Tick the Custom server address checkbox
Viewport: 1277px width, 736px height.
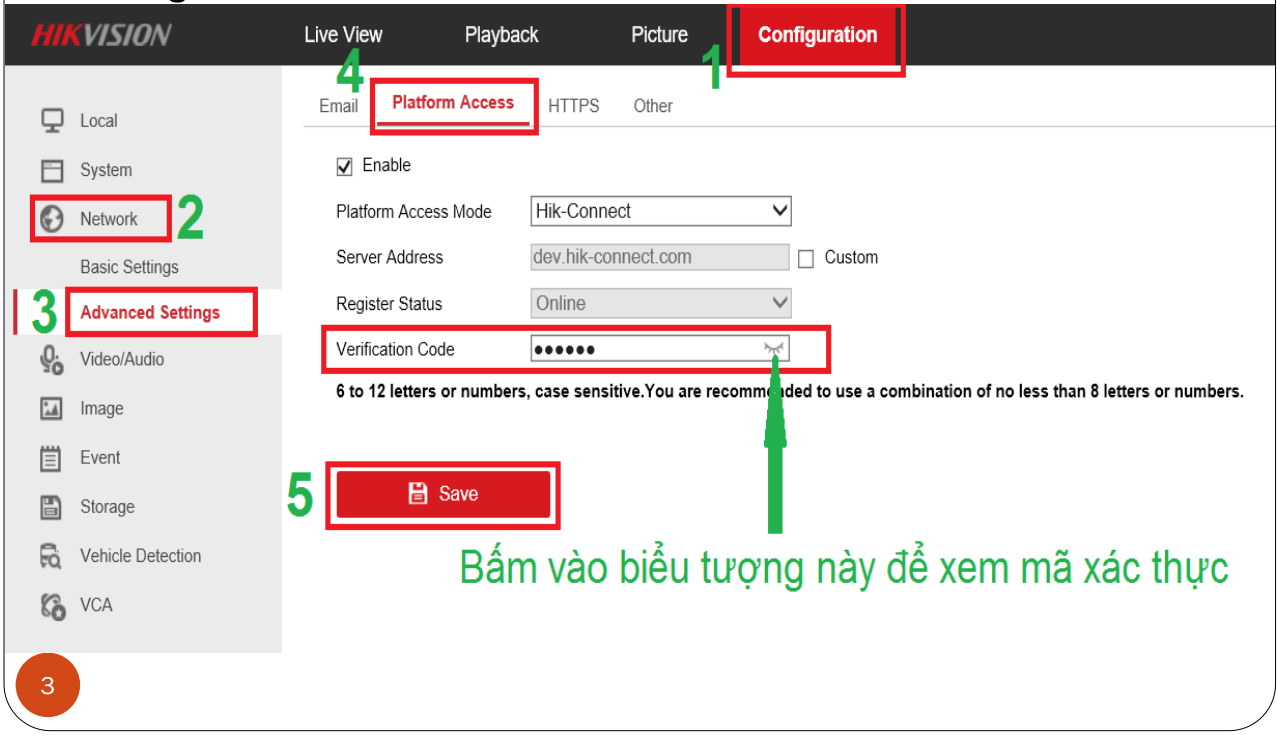[806, 258]
